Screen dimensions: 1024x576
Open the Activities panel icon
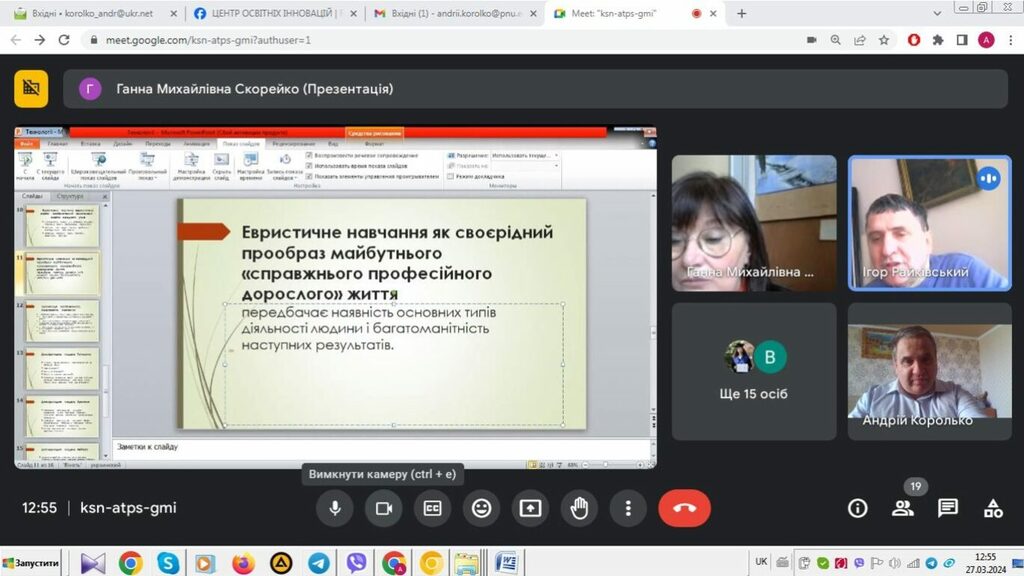[x=992, y=508]
